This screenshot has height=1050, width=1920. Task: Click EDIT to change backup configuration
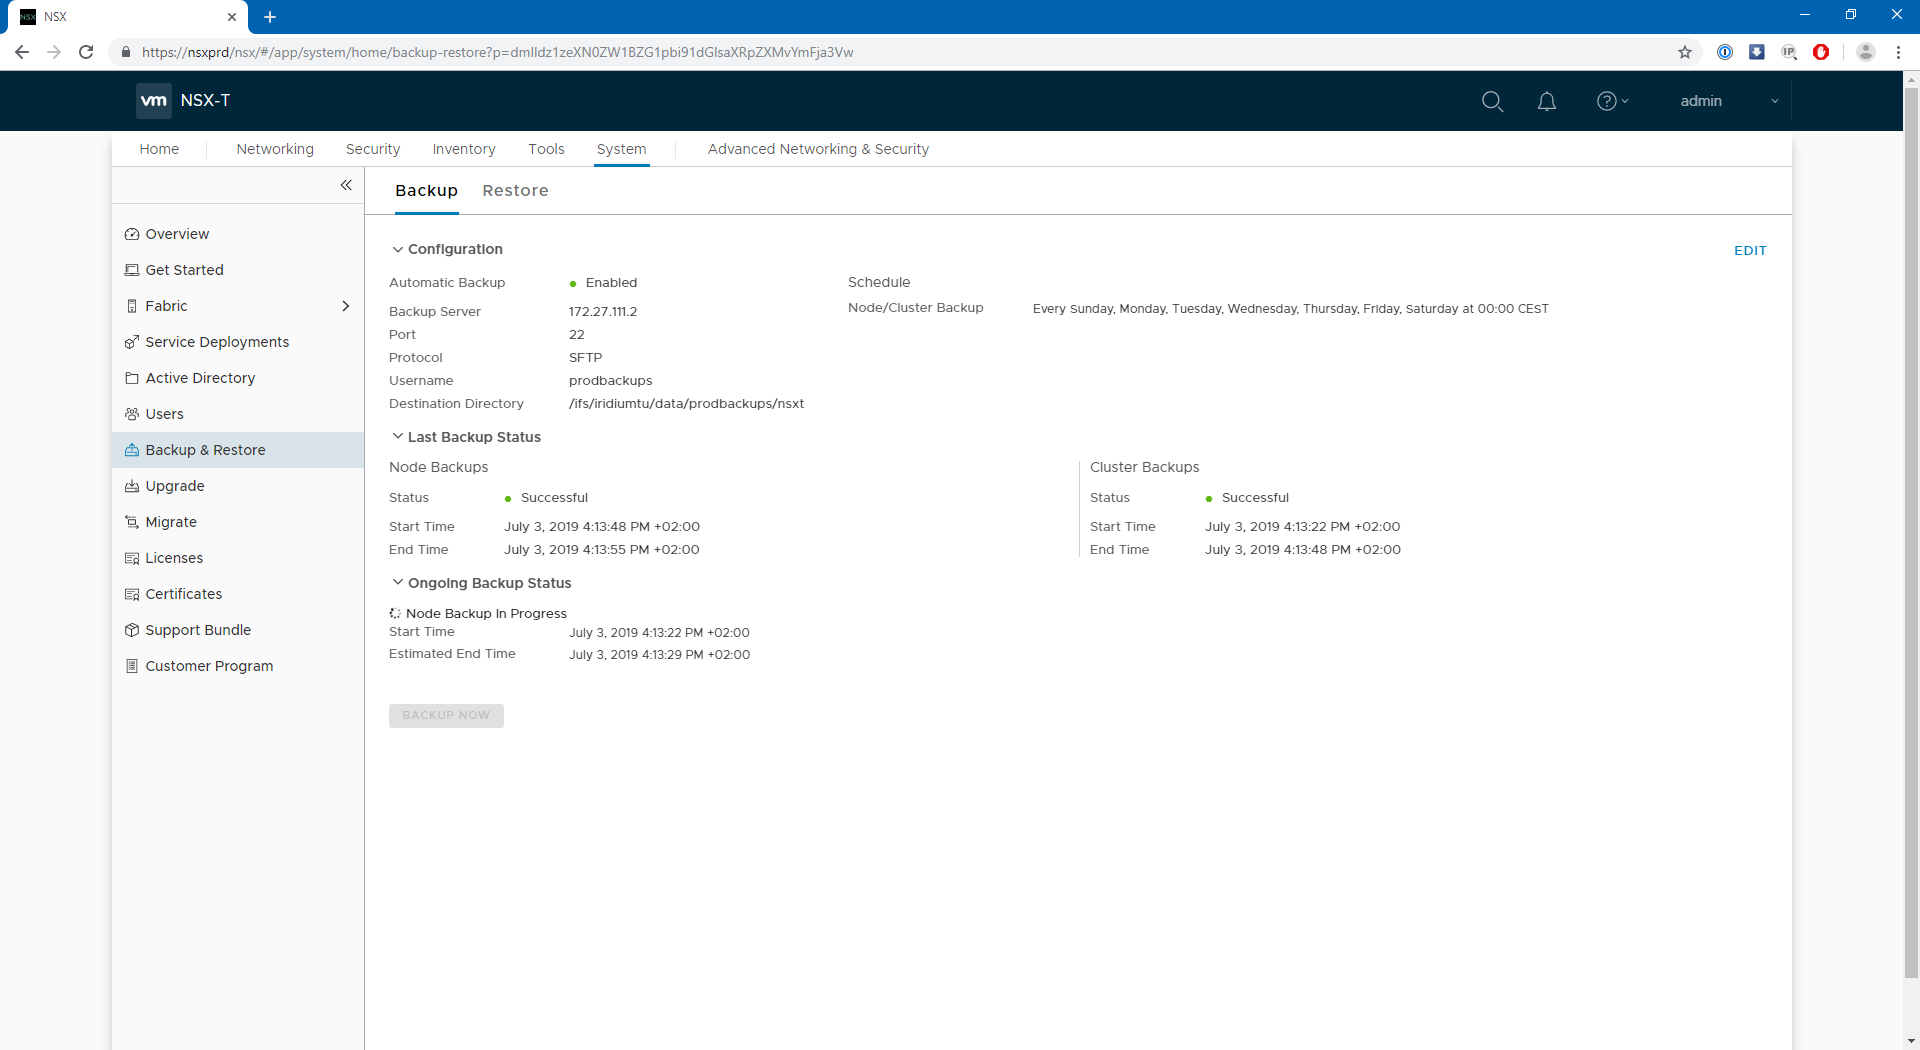(x=1749, y=251)
